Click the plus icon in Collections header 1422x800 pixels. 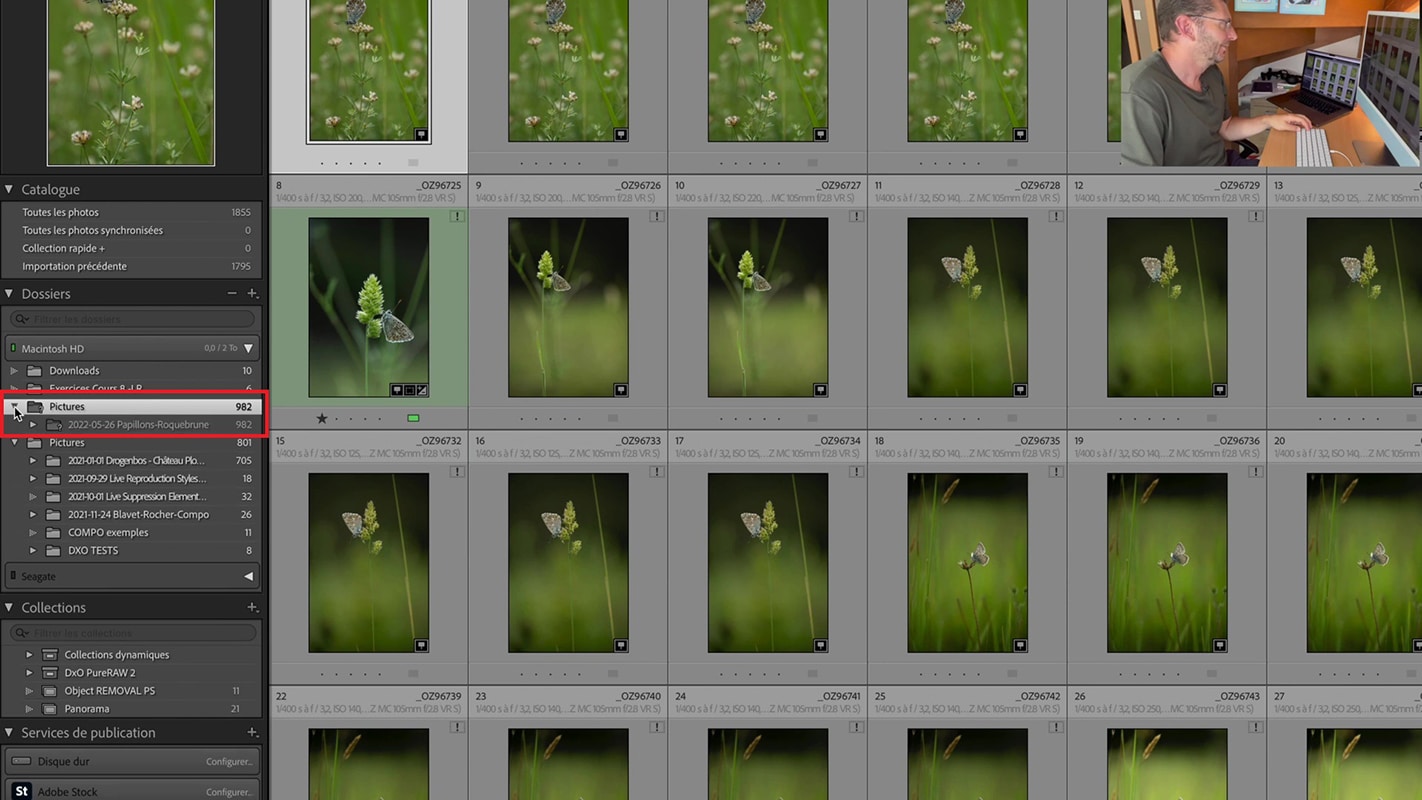pyautogui.click(x=253, y=608)
